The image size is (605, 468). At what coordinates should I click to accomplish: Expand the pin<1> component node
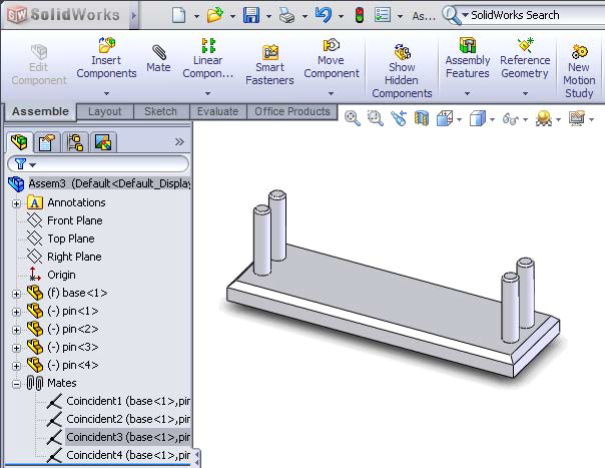pos(16,311)
